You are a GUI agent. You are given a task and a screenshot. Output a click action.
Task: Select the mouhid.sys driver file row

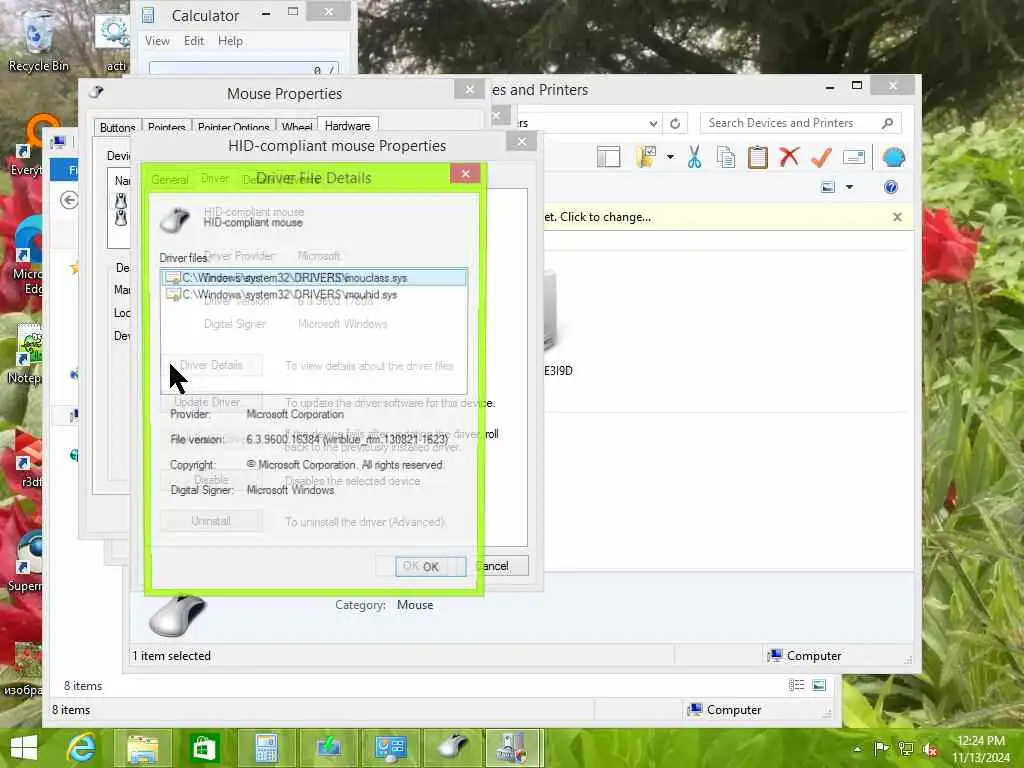(x=314, y=295)
